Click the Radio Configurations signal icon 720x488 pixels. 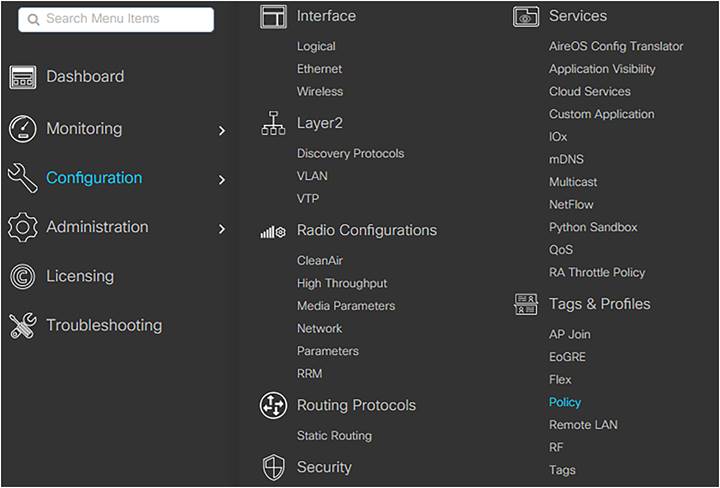[x=273, y=232]
